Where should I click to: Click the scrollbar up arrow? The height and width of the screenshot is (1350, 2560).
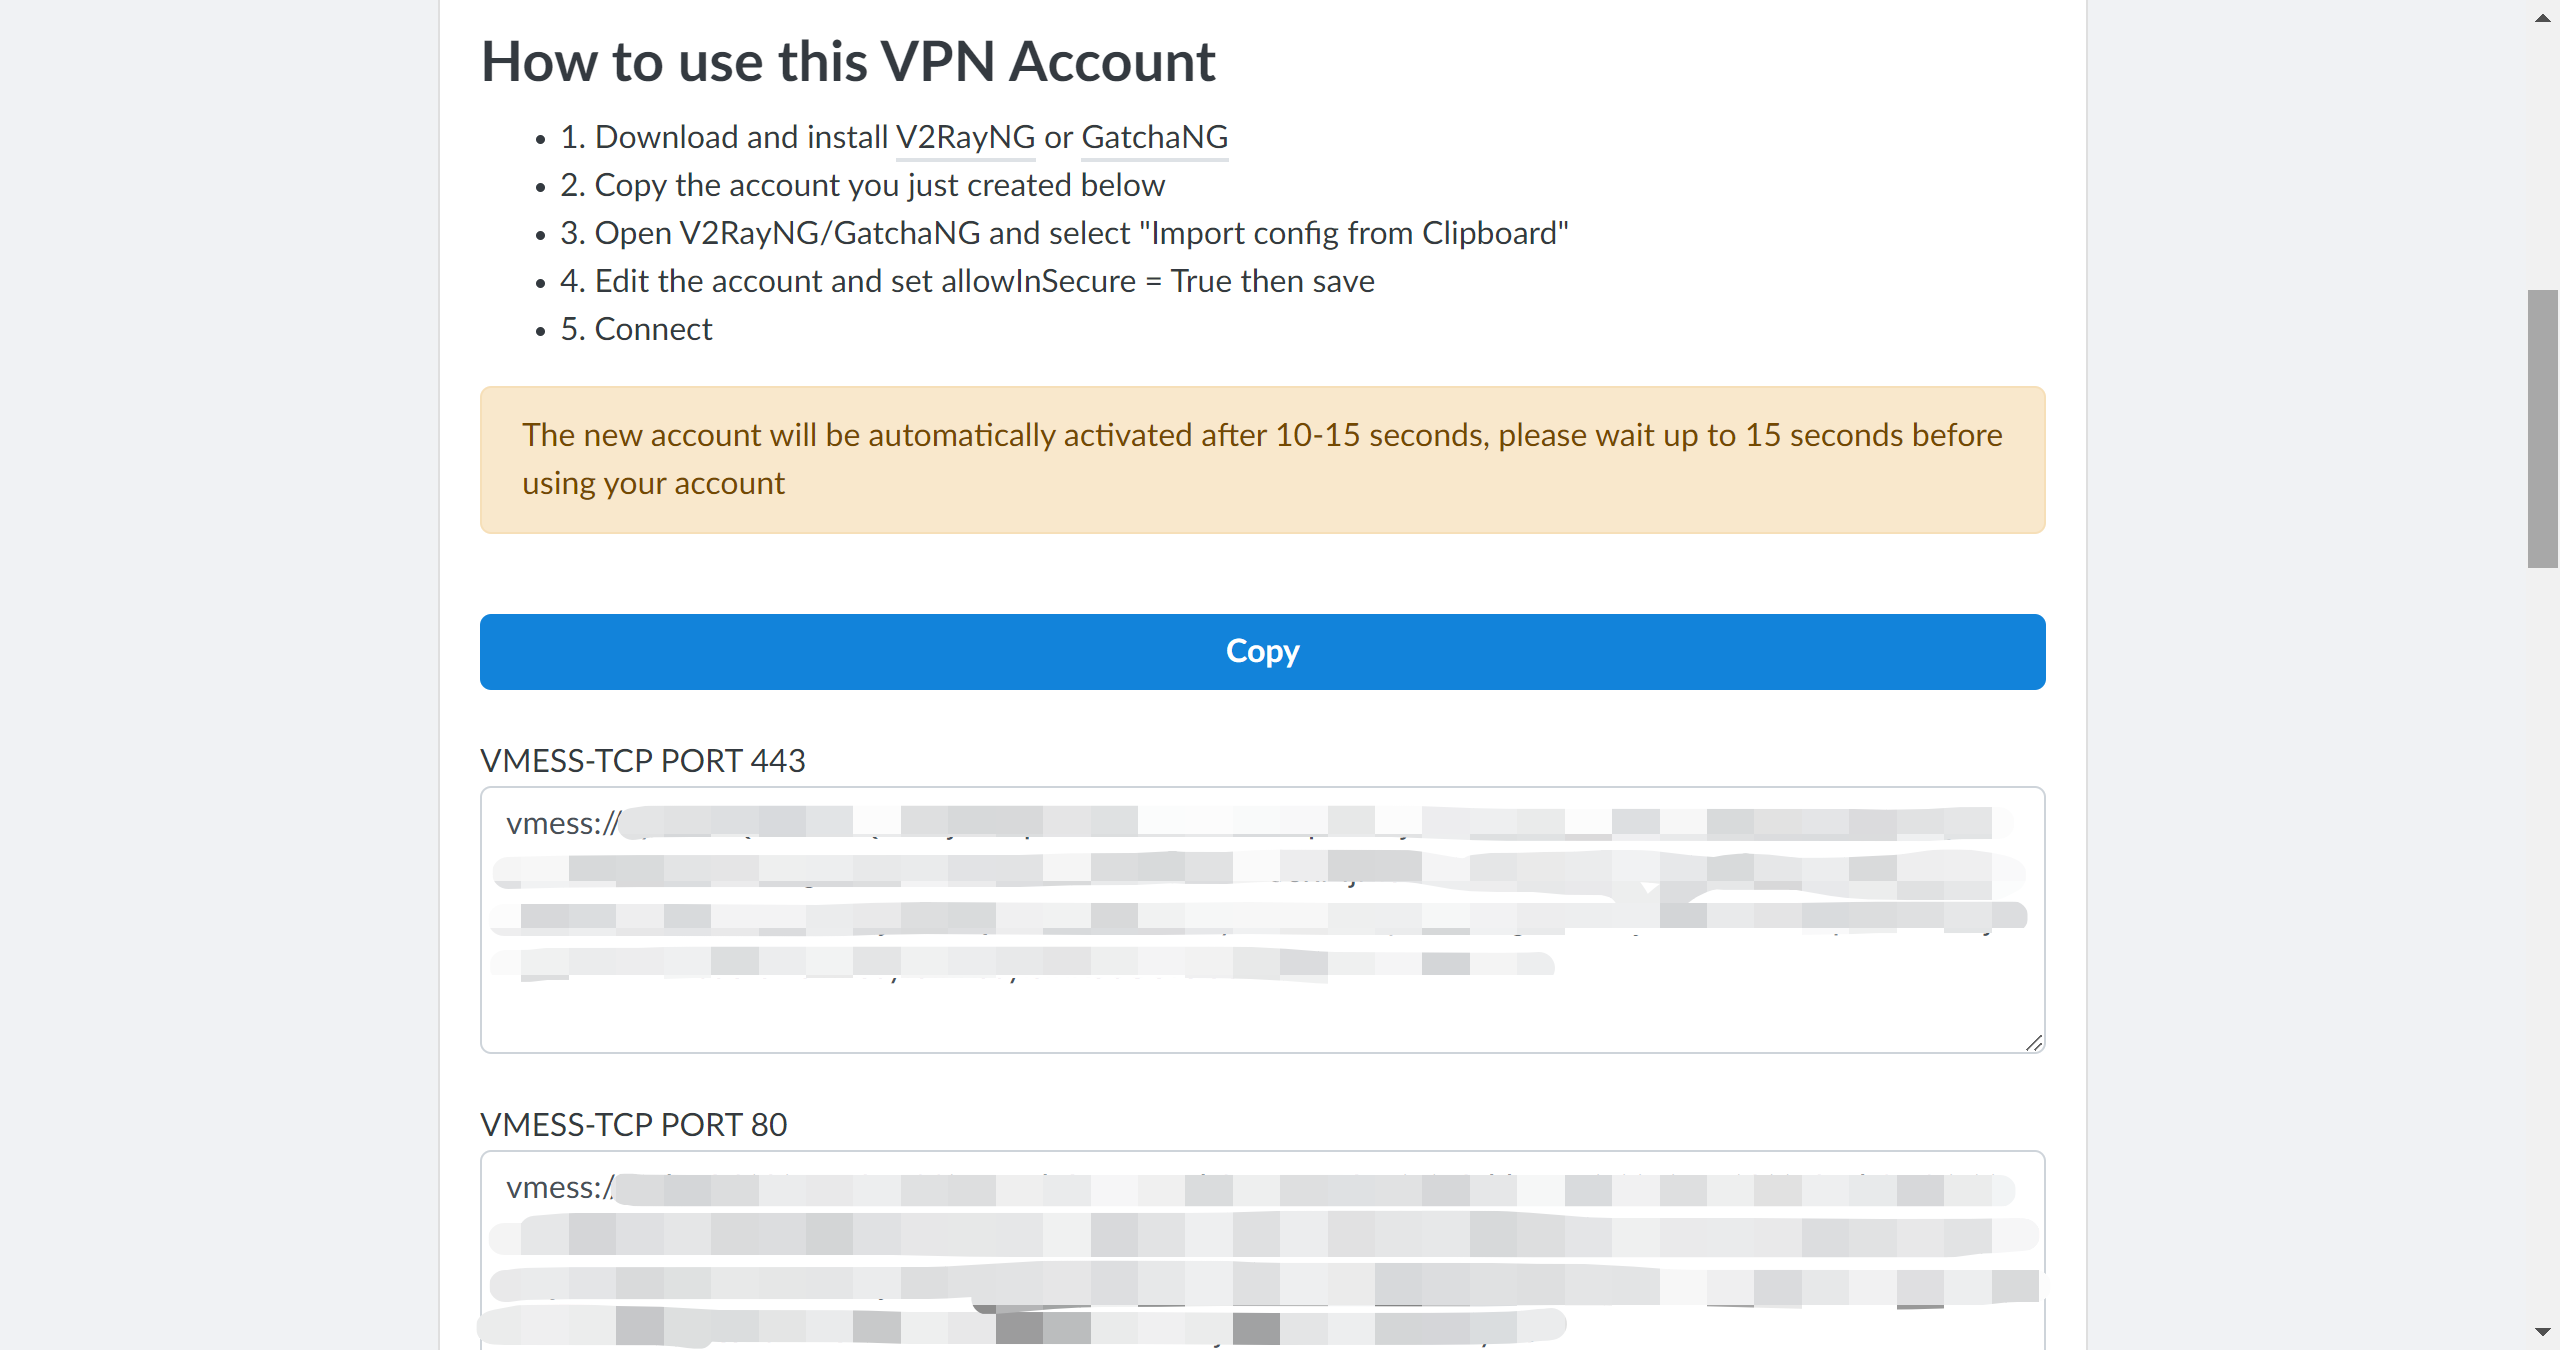[x=2542, y=18]
